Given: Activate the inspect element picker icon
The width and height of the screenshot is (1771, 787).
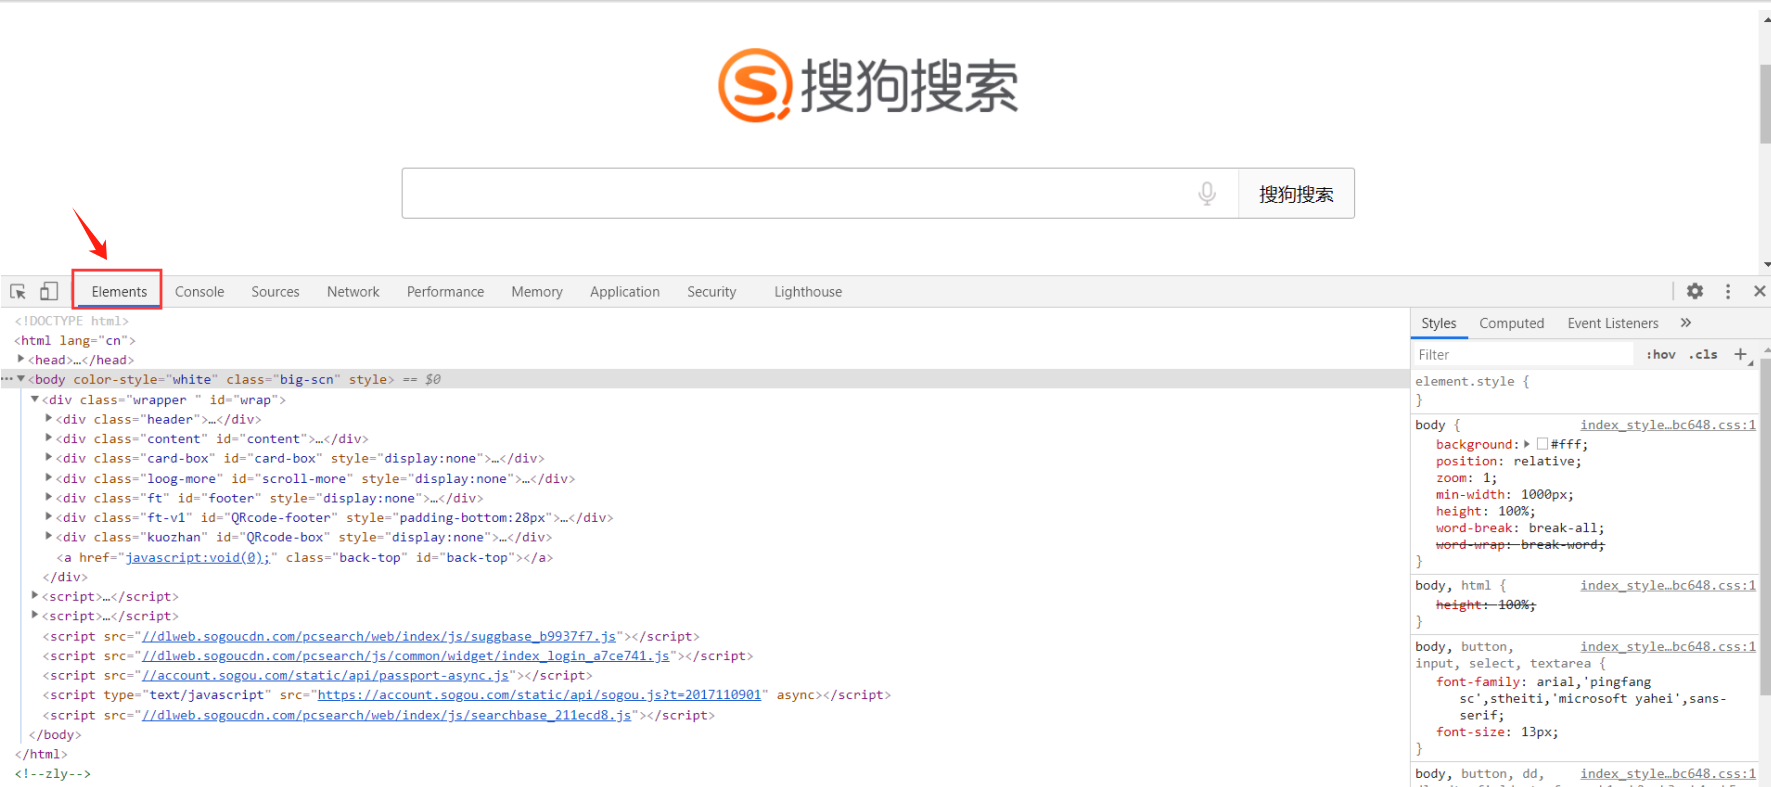Looking at the screenshot, I should (x=18, y=291).
